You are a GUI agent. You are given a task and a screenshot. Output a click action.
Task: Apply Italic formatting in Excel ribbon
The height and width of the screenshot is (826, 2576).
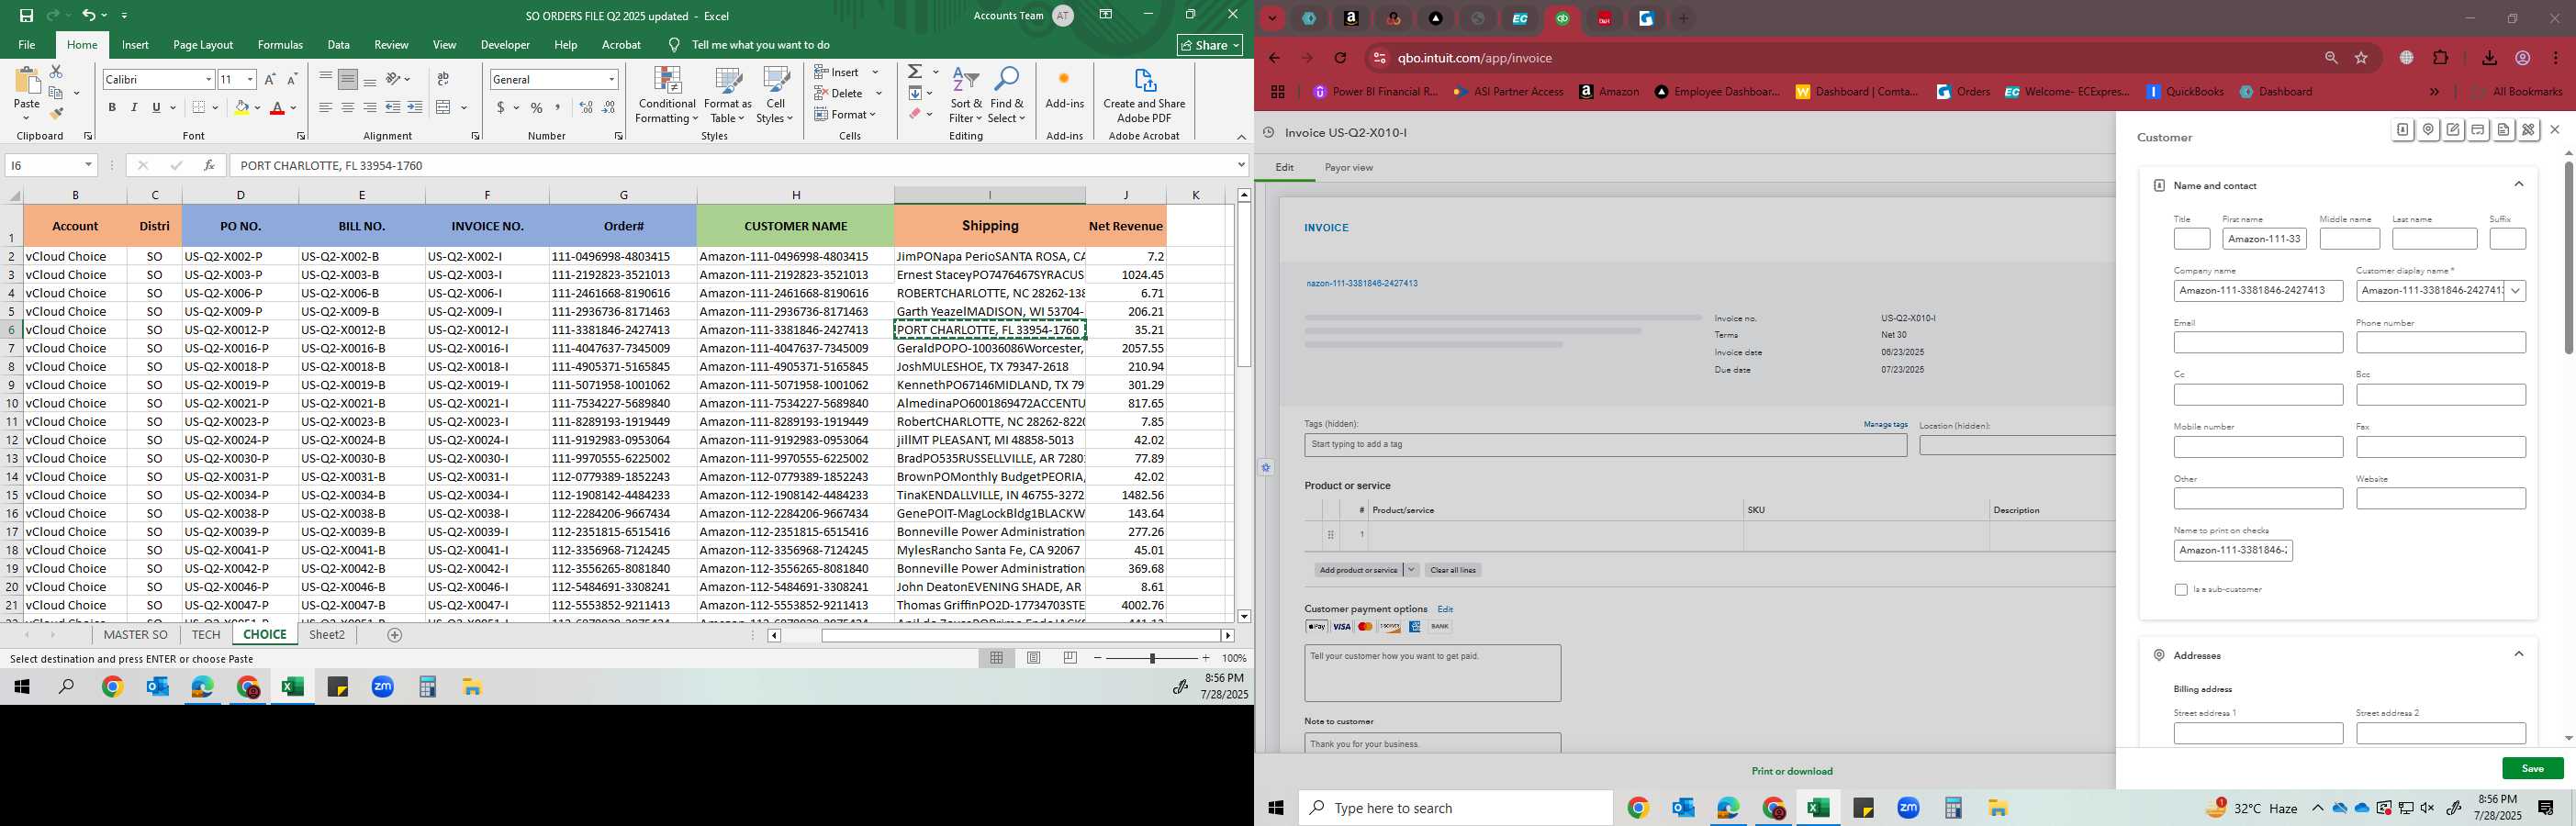pos(134,107)
